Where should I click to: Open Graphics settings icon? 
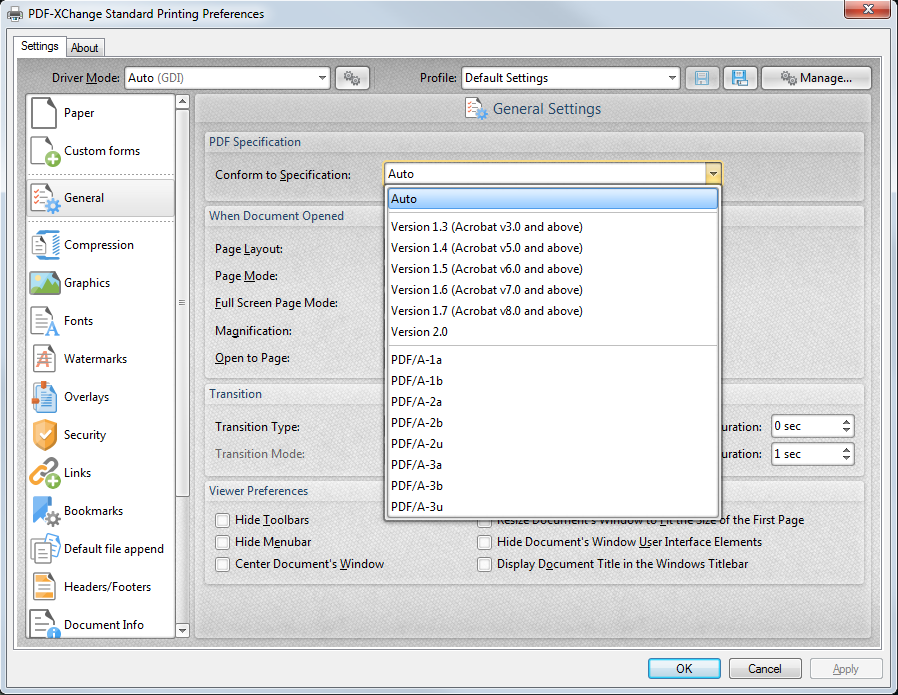coord(45,283)
